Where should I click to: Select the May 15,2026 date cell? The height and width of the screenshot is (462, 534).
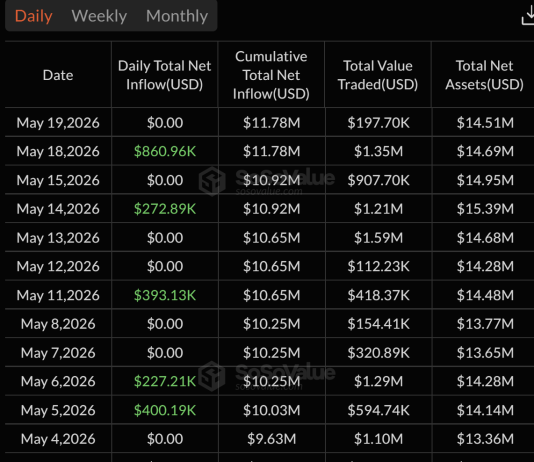58,180
